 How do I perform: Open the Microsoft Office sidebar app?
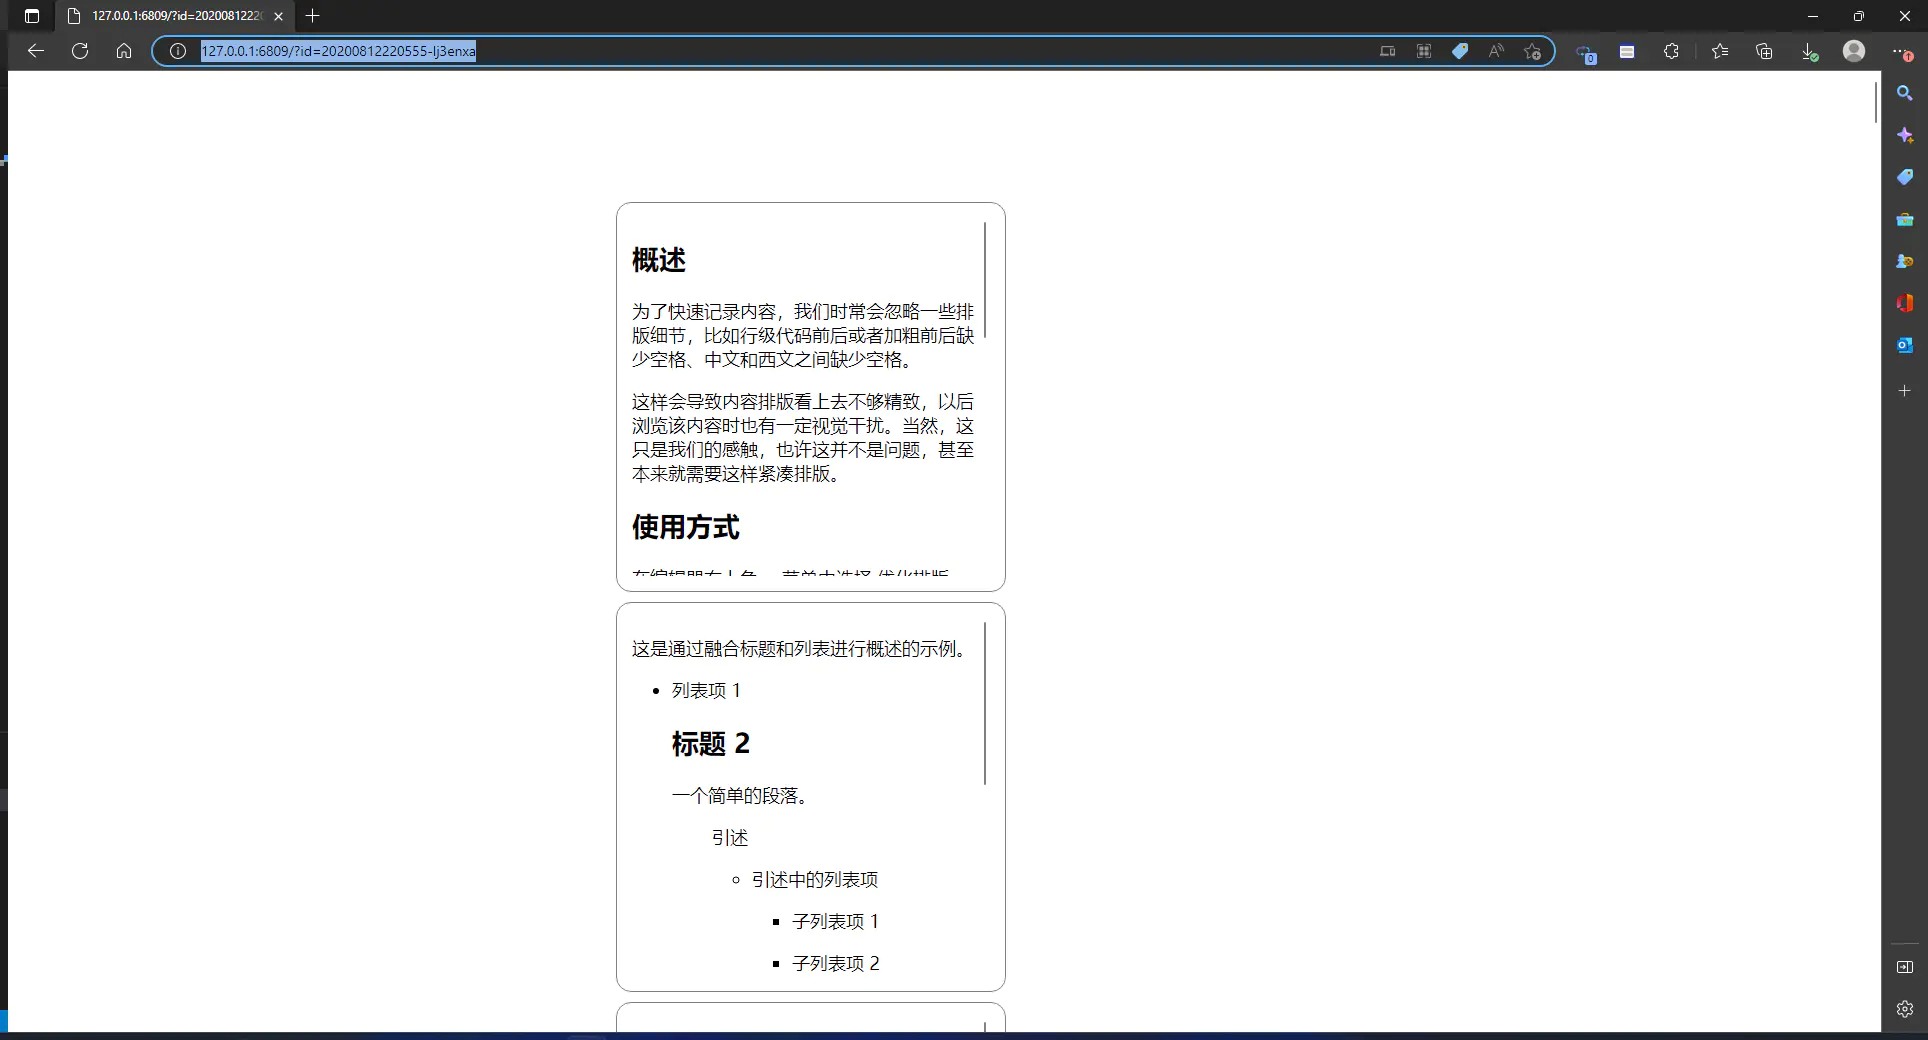[x=1904, y=303]
